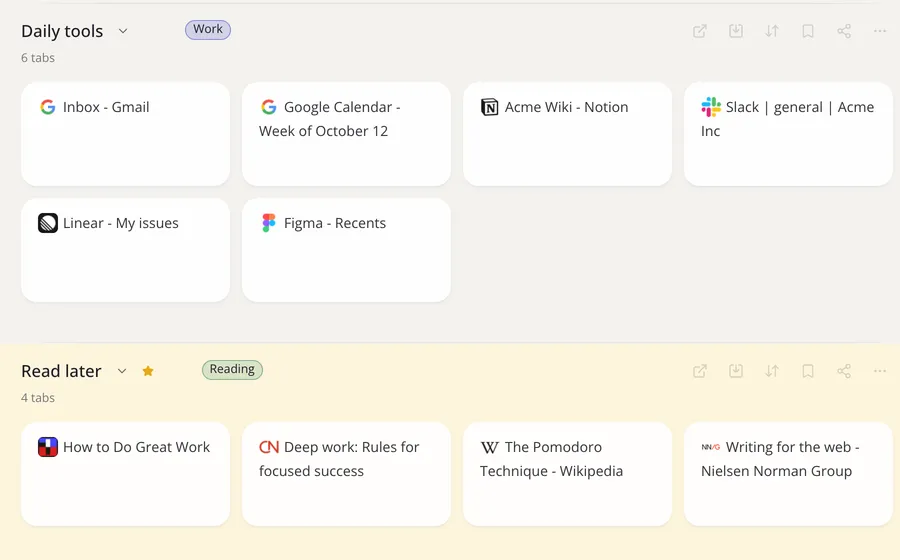Click the Daily tools collection title
The image size is (900, 560).
pyautogui.click(x=62, y=31)
